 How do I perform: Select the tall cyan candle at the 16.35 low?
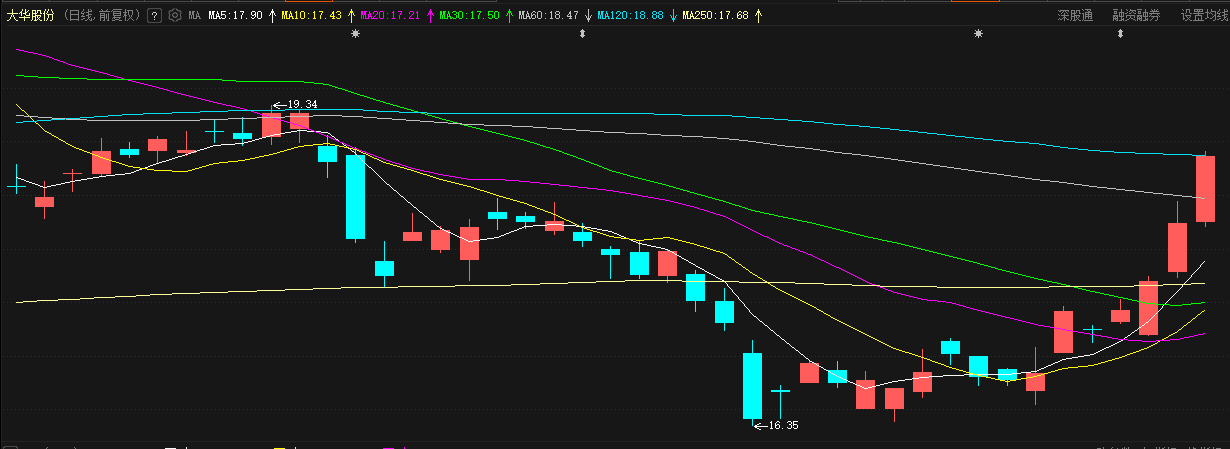[x=752, y=384]
